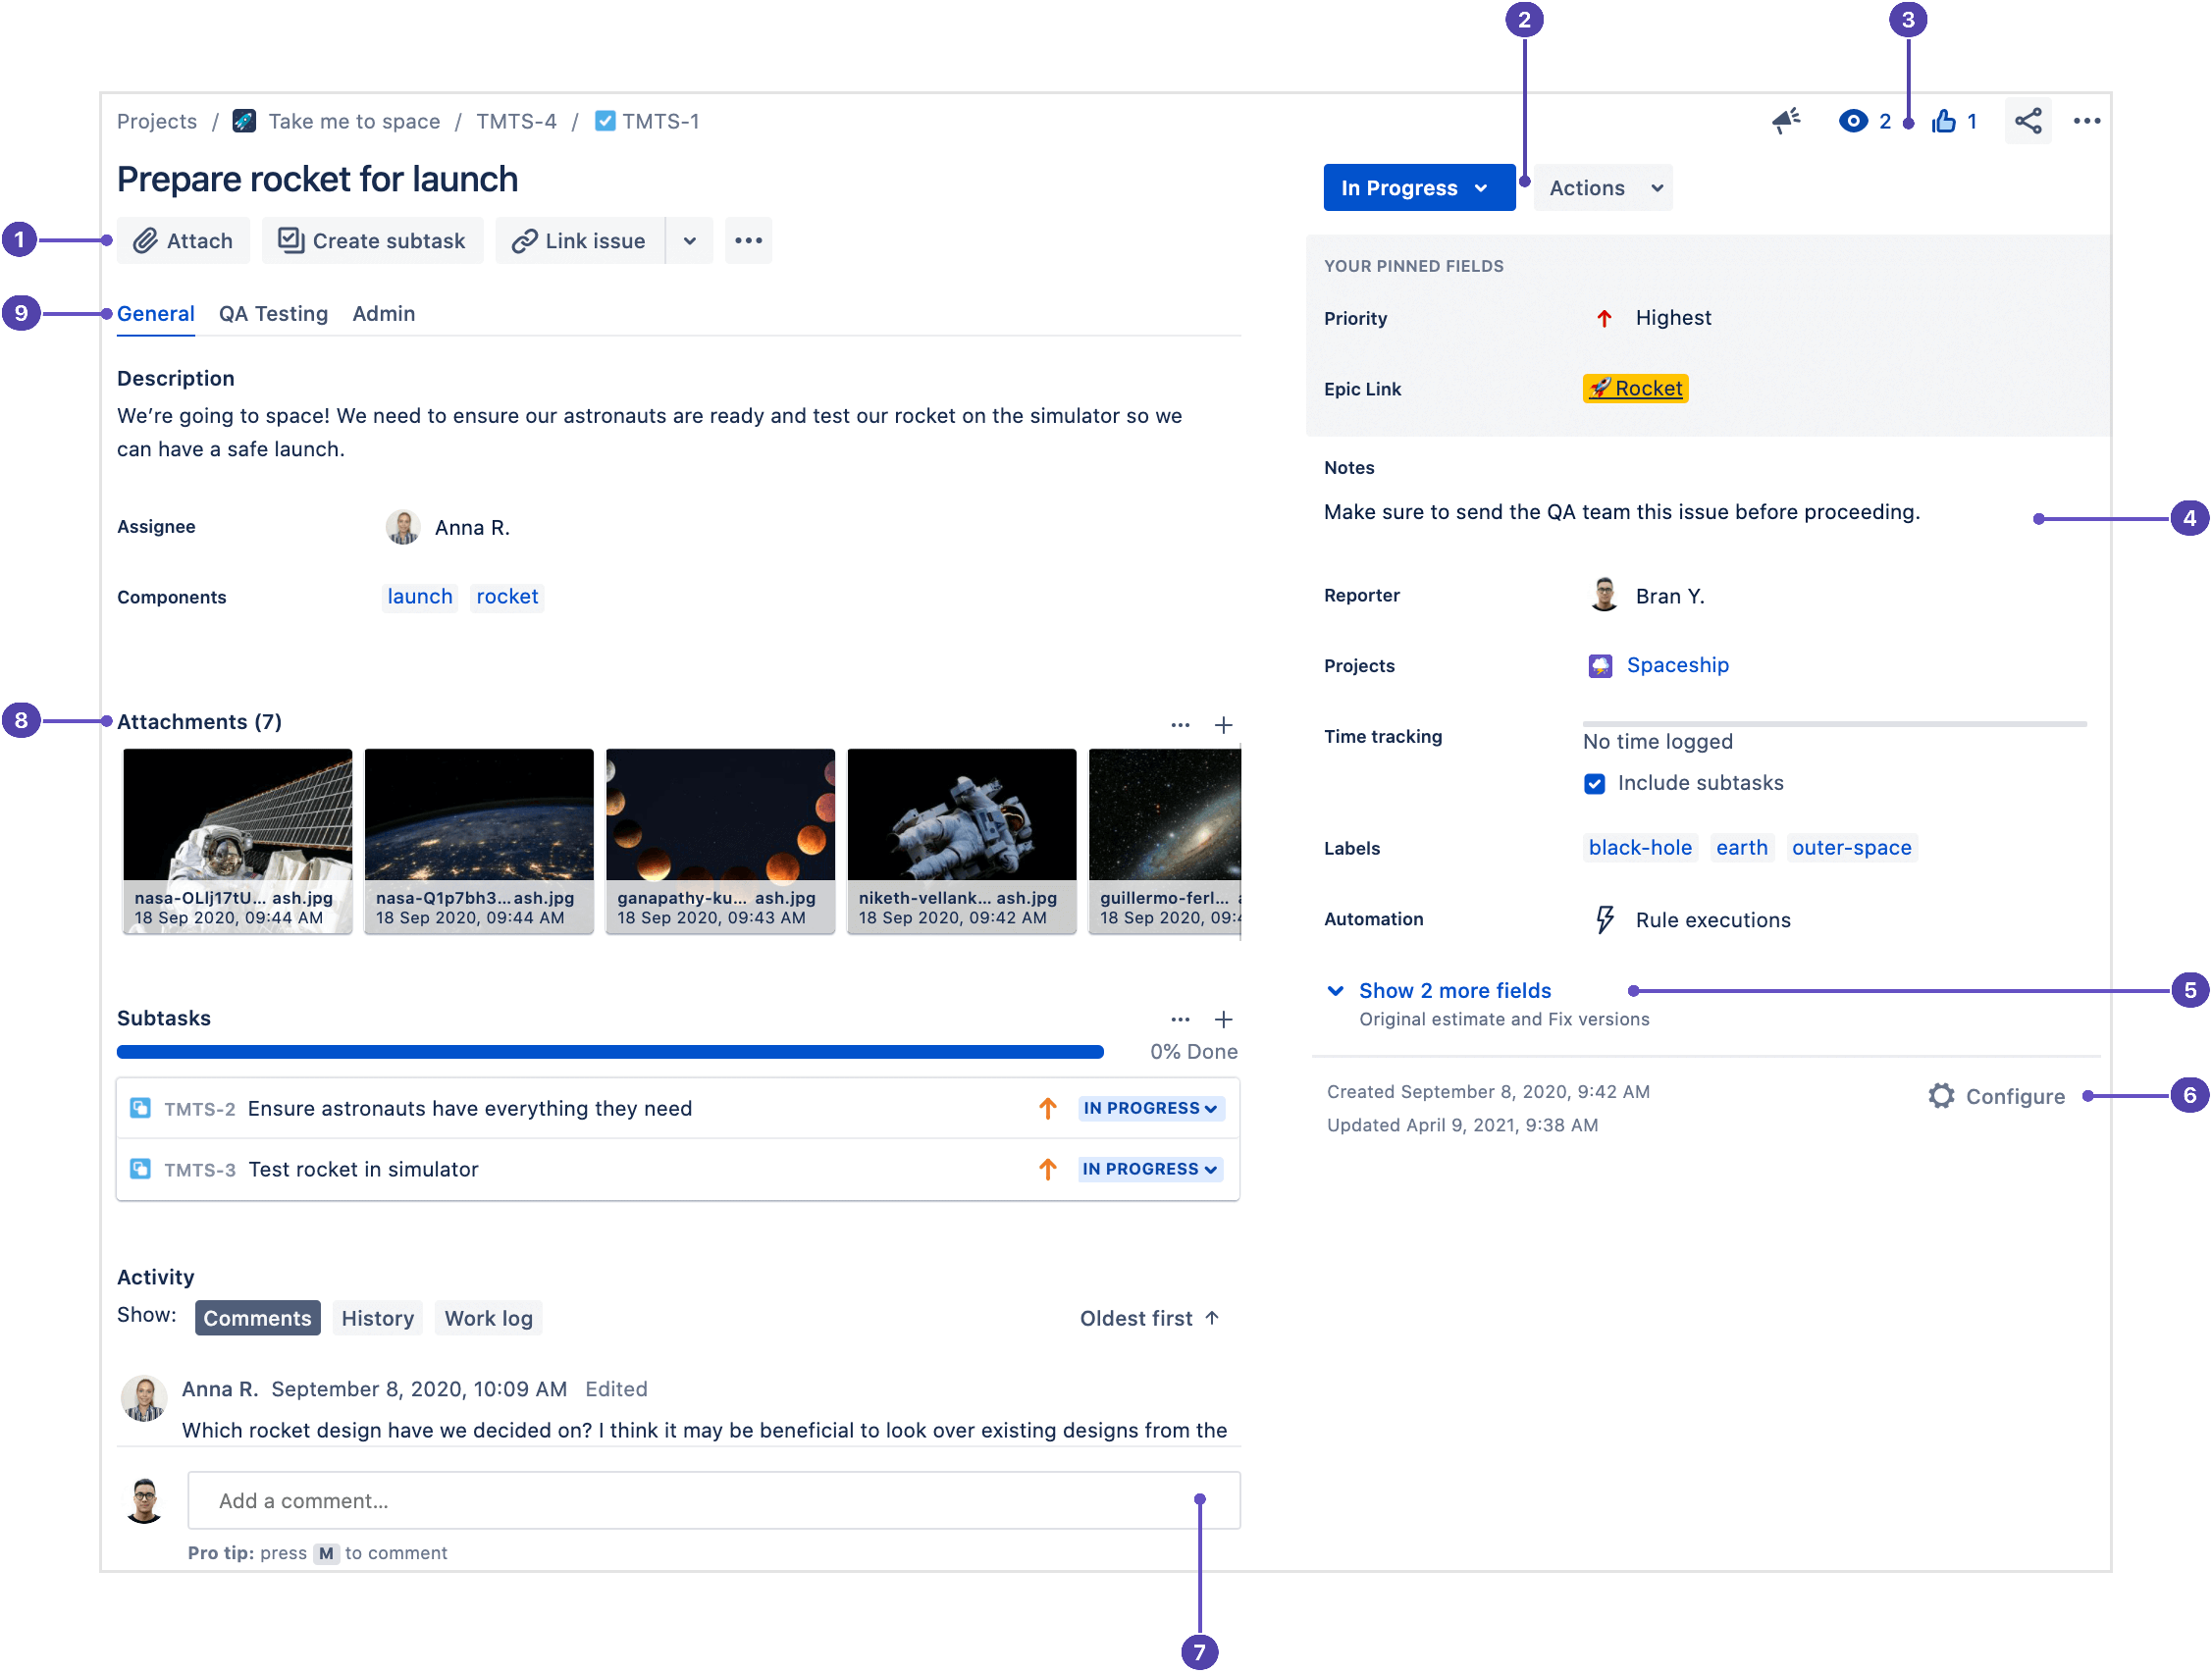
Task: Click the Spaceship project link
Action: click(x=1676, y=664)
